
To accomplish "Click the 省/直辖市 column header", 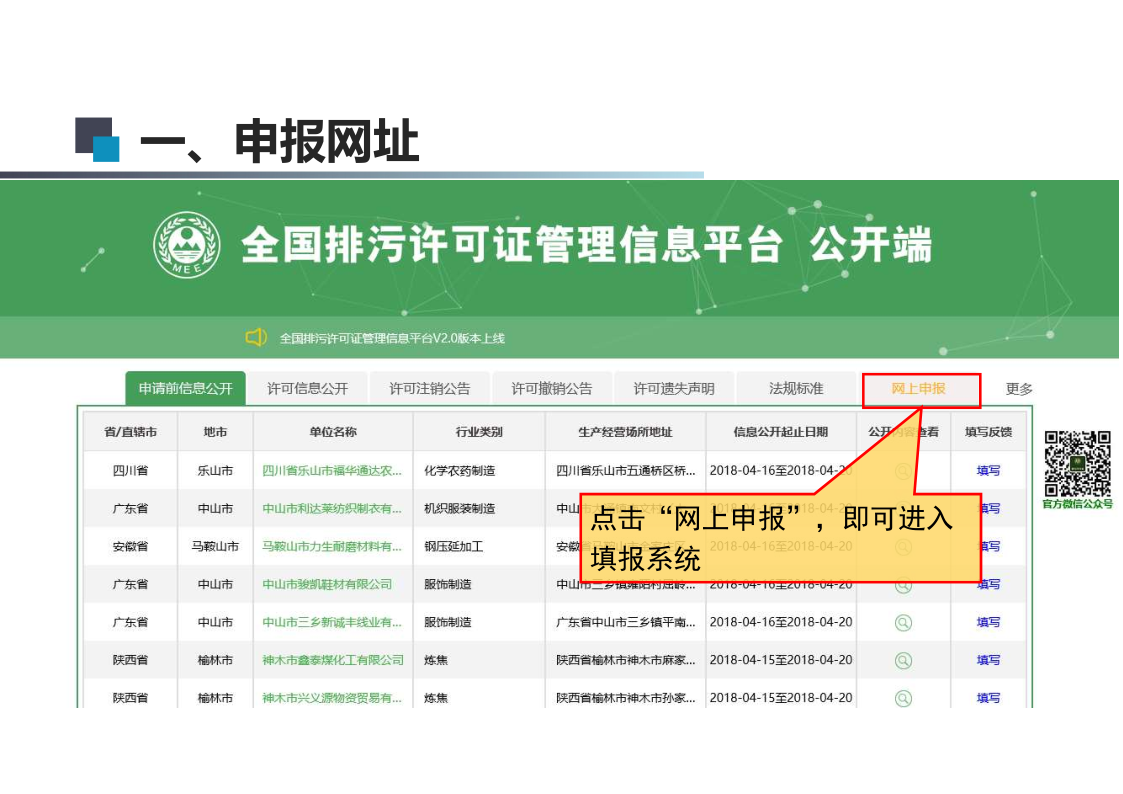I will (x=130, y=432).
